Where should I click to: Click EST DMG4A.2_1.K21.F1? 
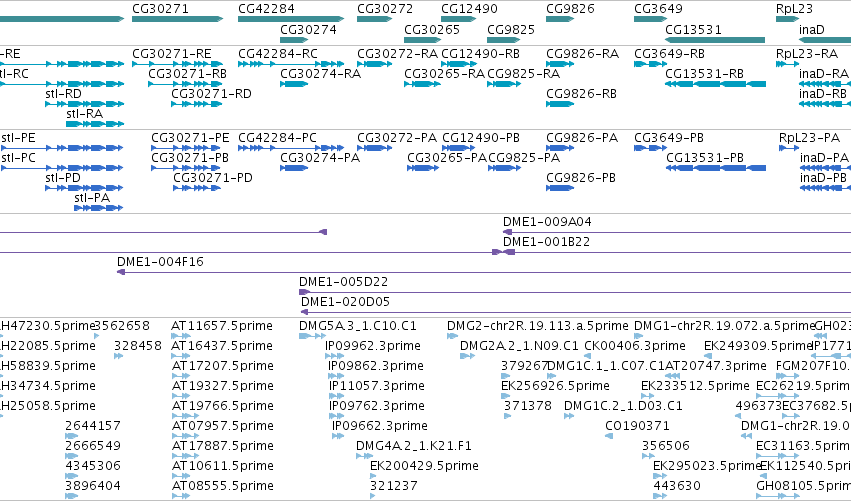tap(364, 456)
